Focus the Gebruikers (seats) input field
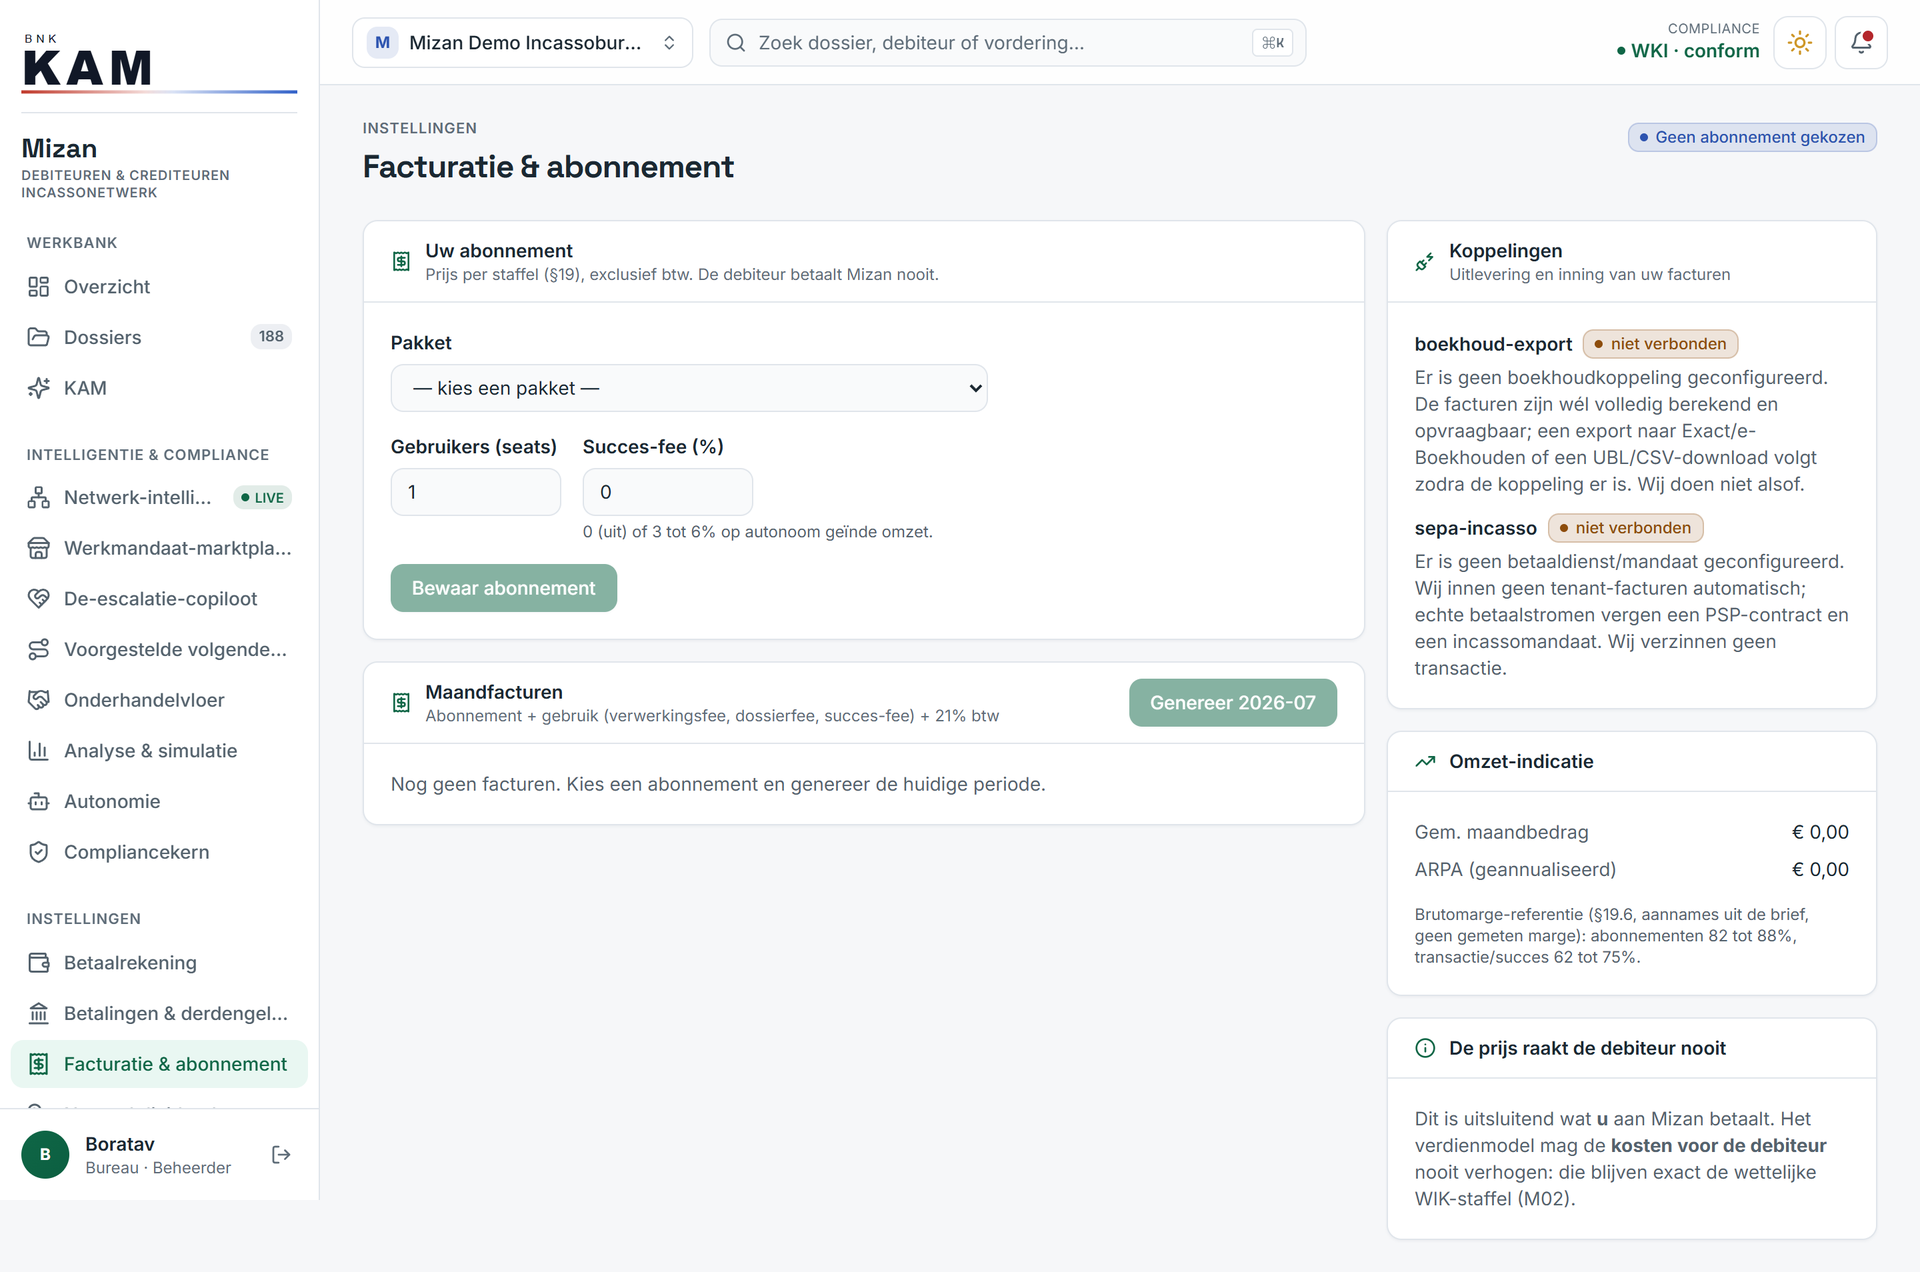1920x1272 pixels. click(x=476, y=492)
